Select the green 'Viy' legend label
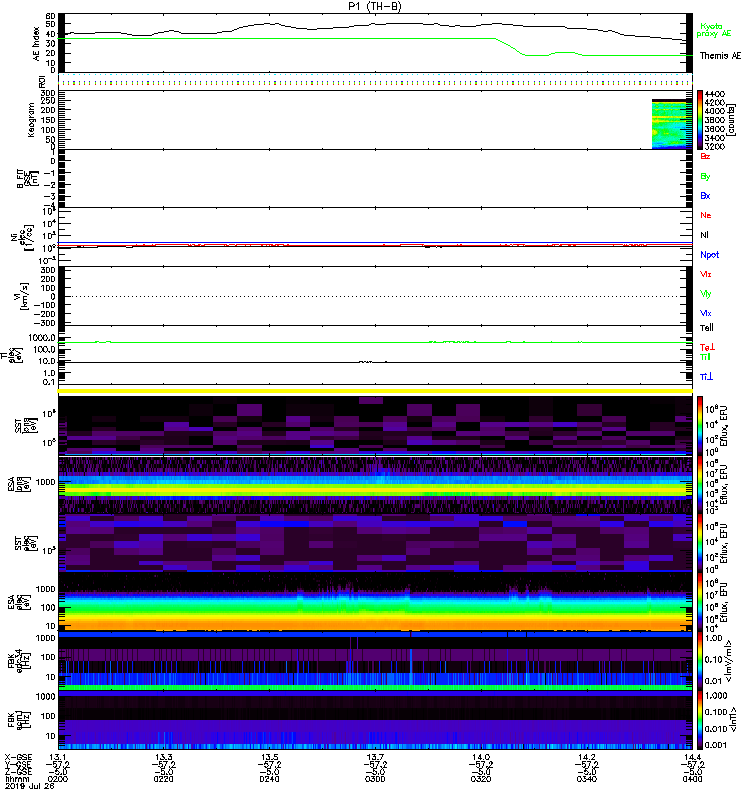750x800 pixels. [x=706, y=294]
